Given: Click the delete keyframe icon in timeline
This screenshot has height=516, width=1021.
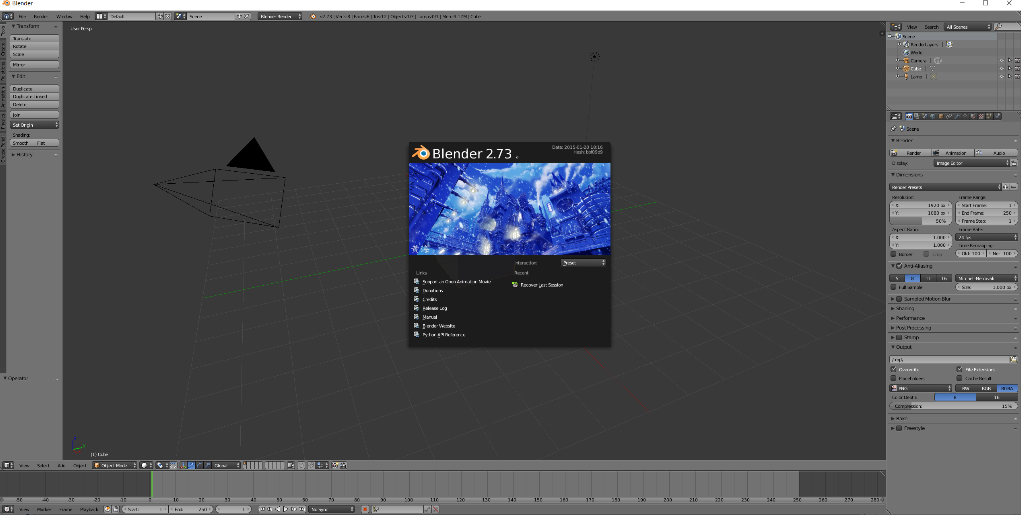Looking at the screenshot, I should point(436,509).
